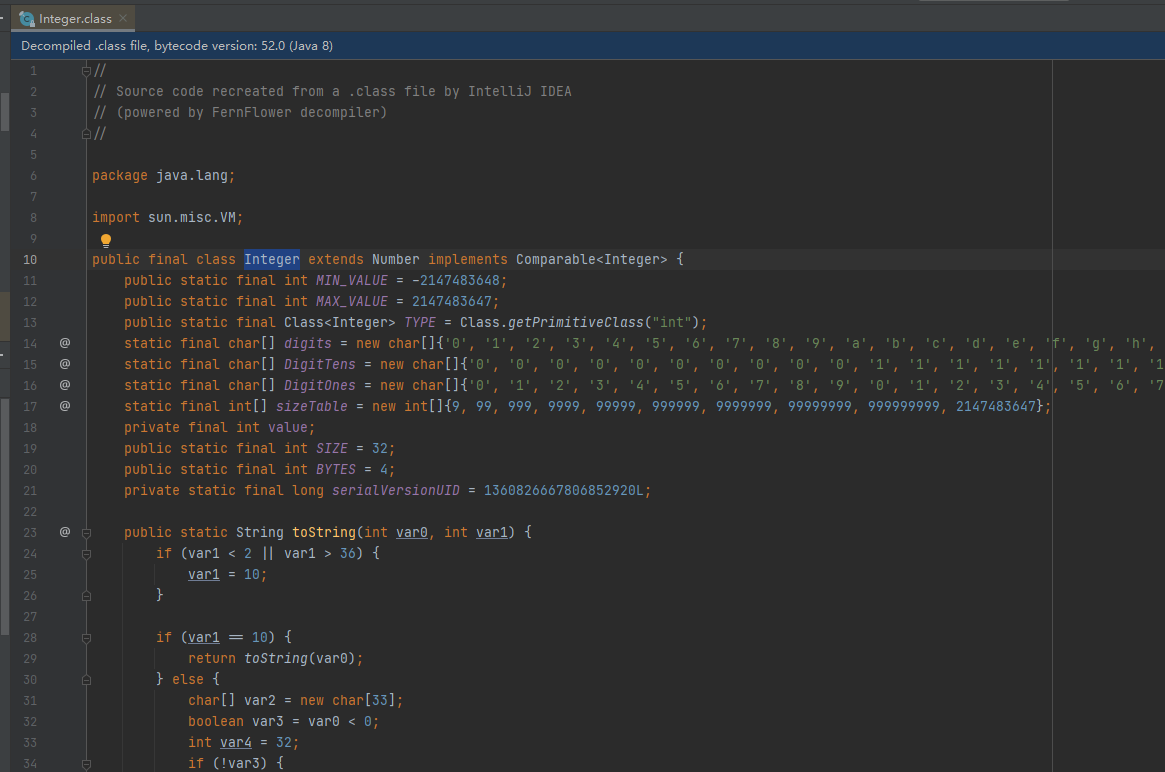The image size is (1165, 772).
Task: Close the Integer.class tab
Action: [x=123, y=19]
